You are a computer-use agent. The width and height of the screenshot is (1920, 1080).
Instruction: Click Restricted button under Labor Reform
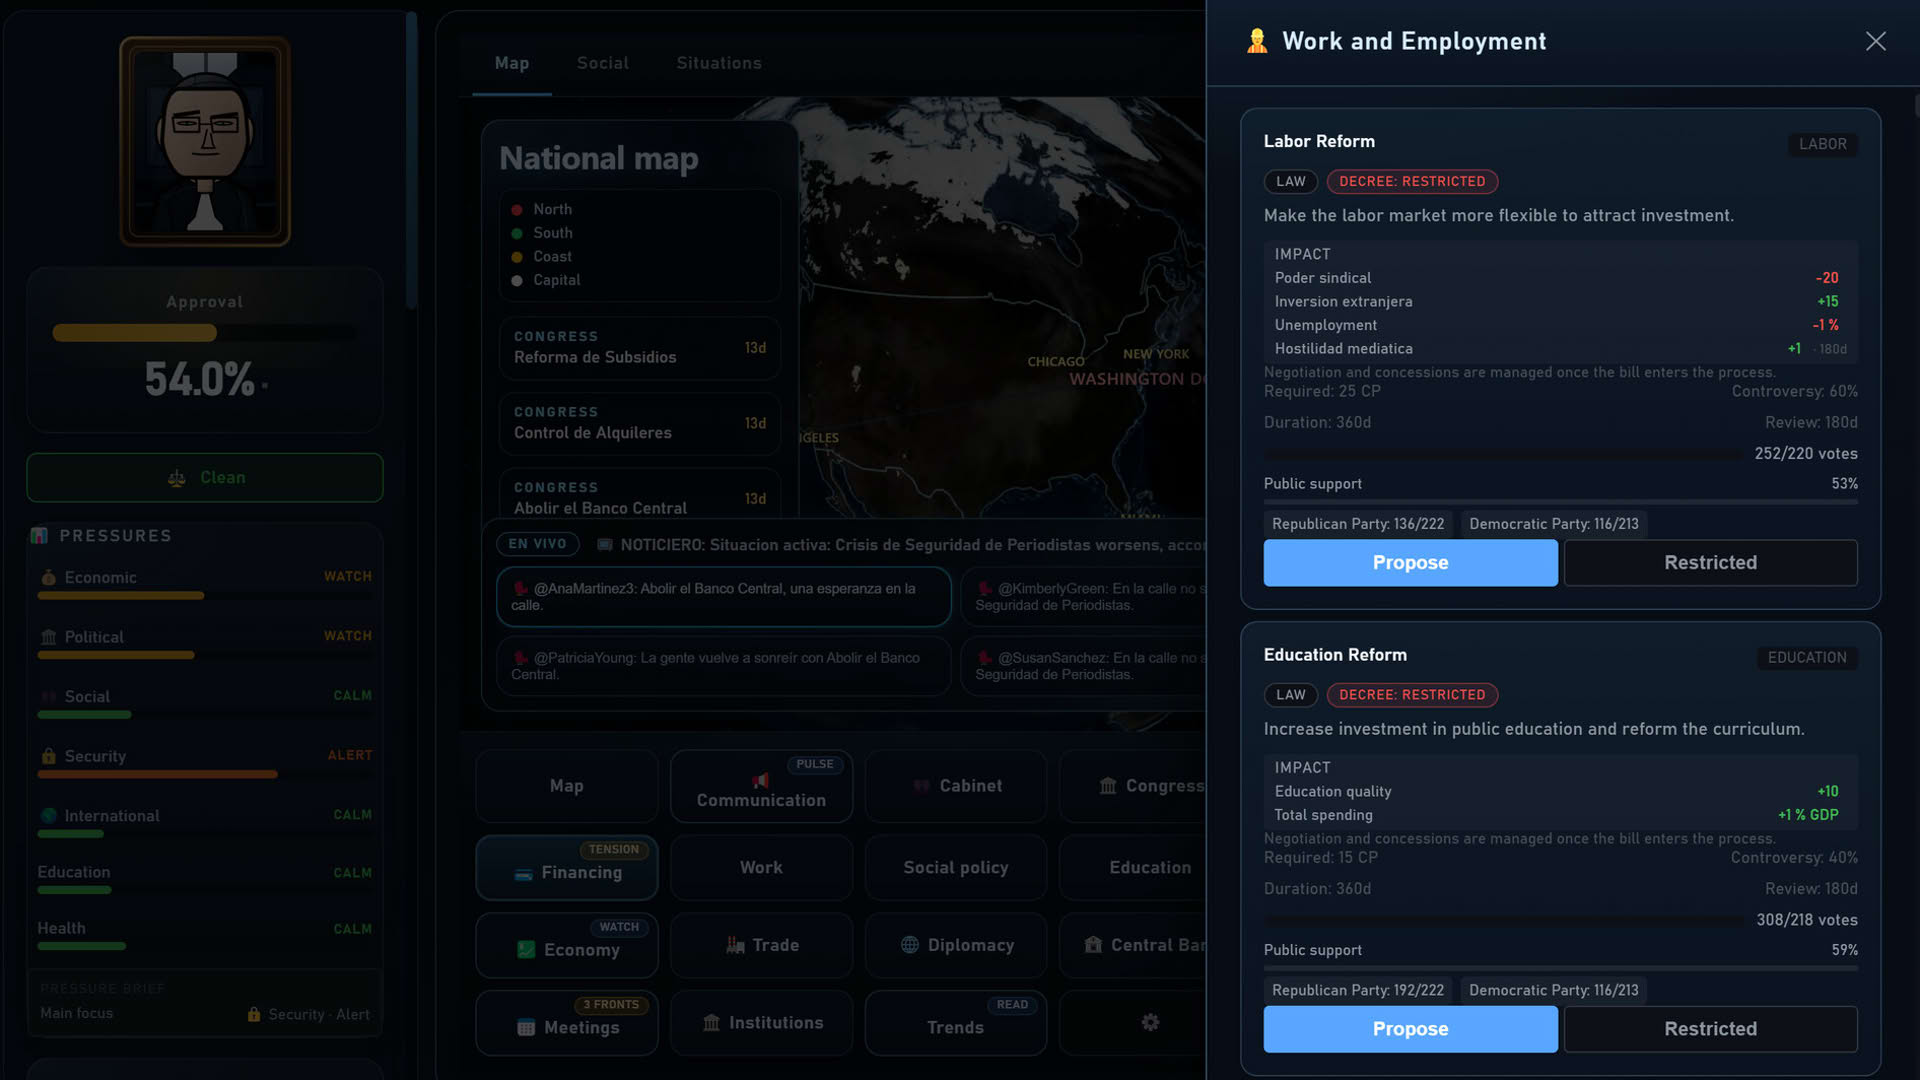1710,563
